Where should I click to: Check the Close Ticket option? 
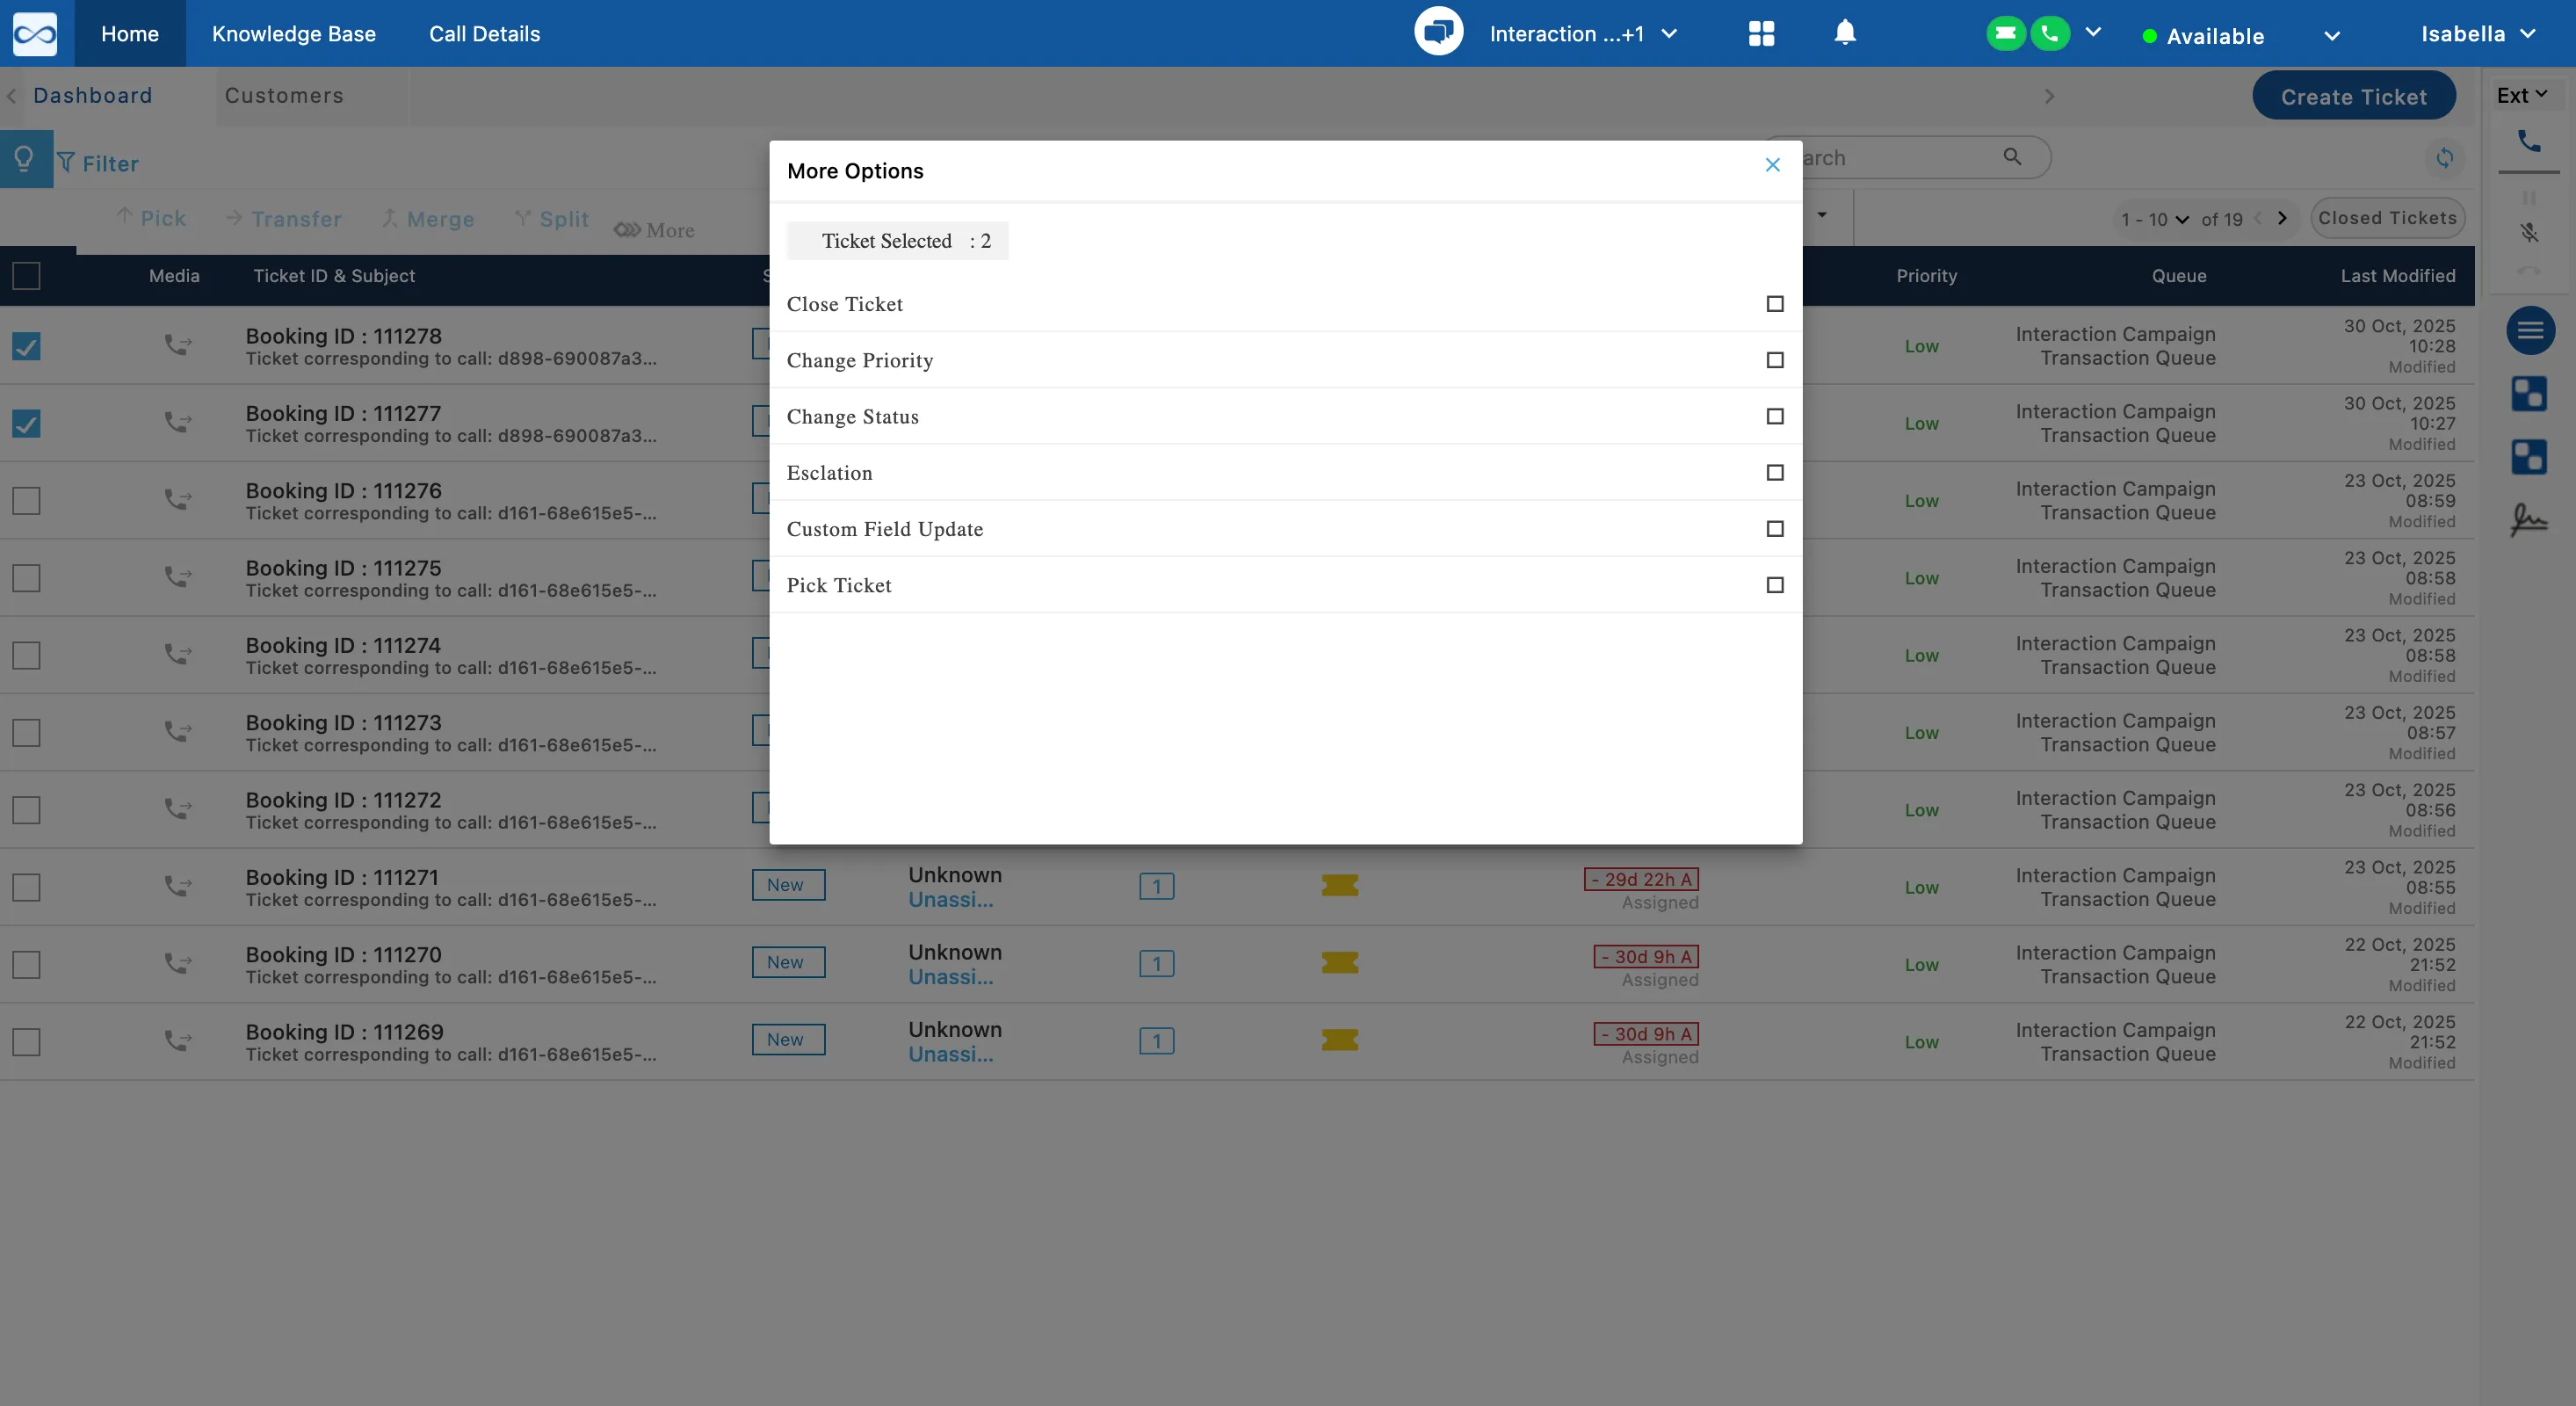1774,304
